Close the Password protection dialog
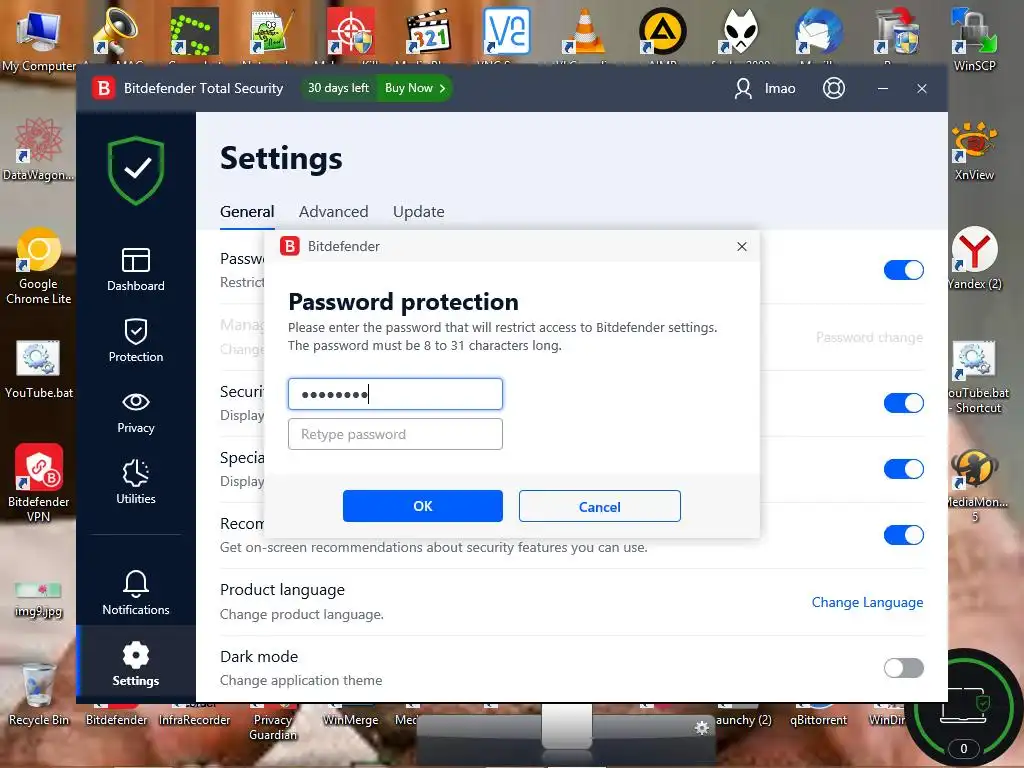This screenshot has width=1024, height=768. click(742, 246)
